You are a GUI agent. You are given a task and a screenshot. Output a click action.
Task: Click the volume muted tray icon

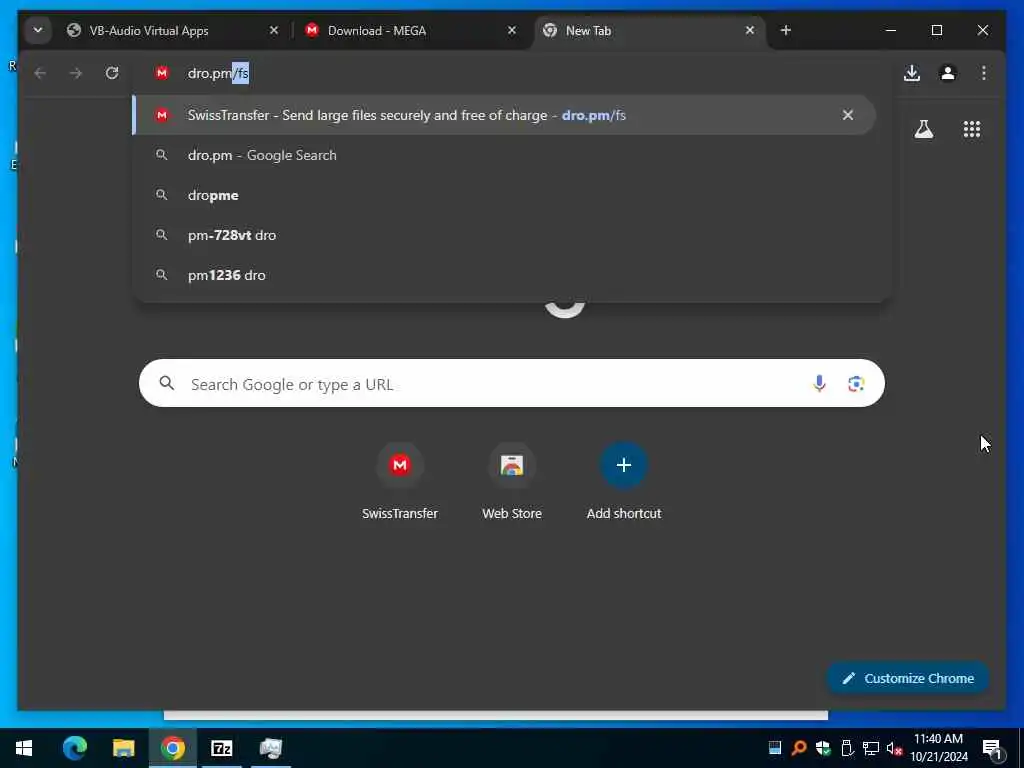pyautogui.click(x=894, y=748)
